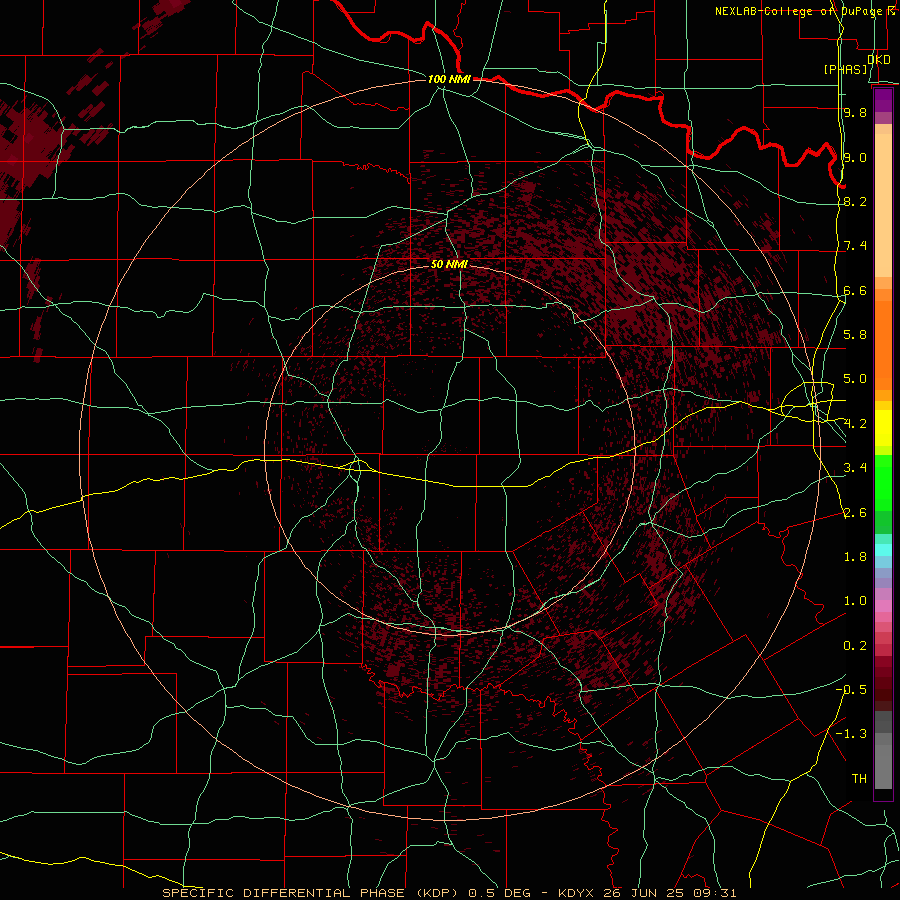Click the 1.0 value on the color scale
This screenshot has height=900, width=900.
click(855, 601)
